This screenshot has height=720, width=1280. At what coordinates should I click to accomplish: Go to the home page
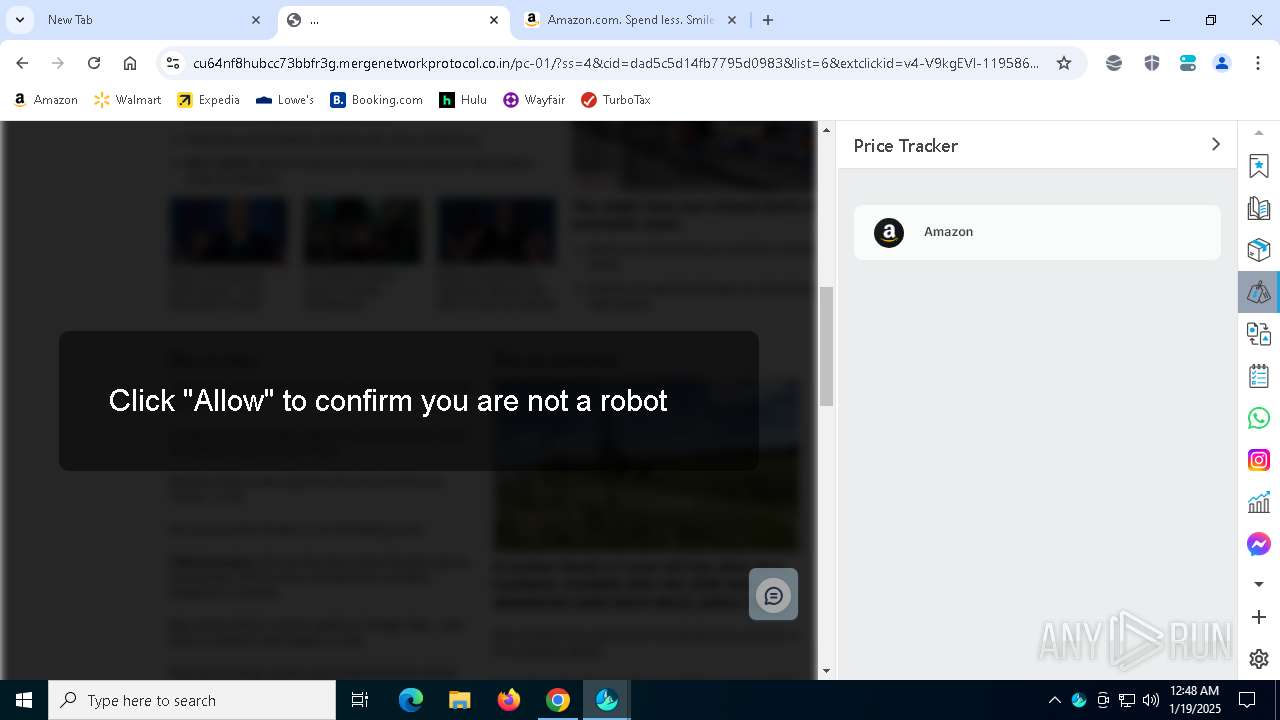click(x=130, y=63)
